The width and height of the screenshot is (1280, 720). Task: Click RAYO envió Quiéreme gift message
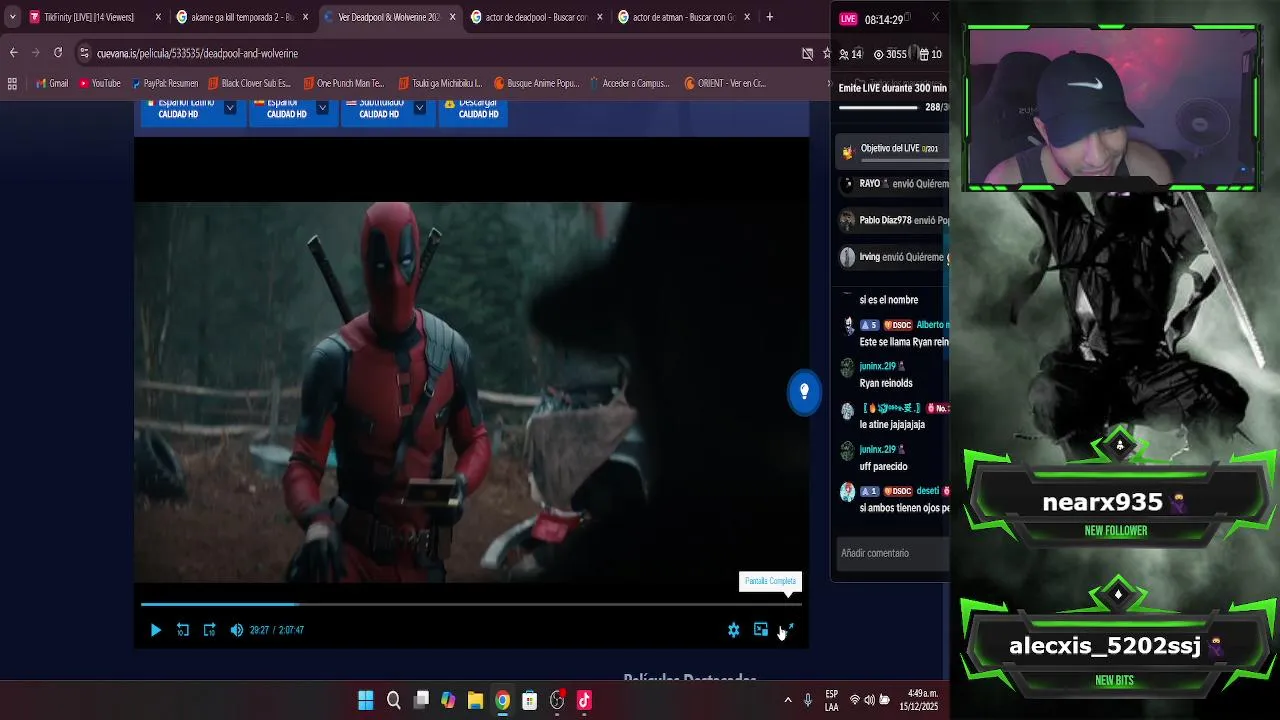[894, 184]
